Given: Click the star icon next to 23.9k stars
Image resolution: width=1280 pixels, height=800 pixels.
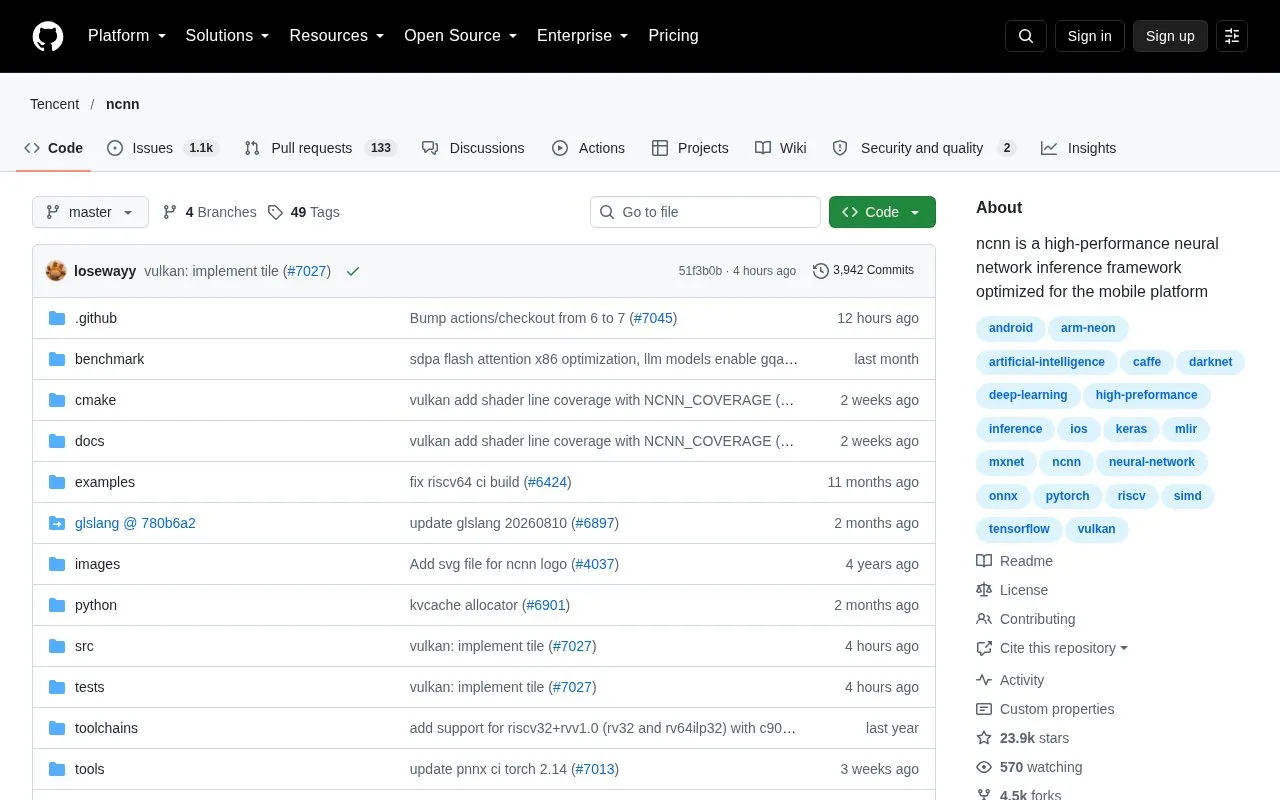Looking at the screenshot, I should (x=984, y=738).
